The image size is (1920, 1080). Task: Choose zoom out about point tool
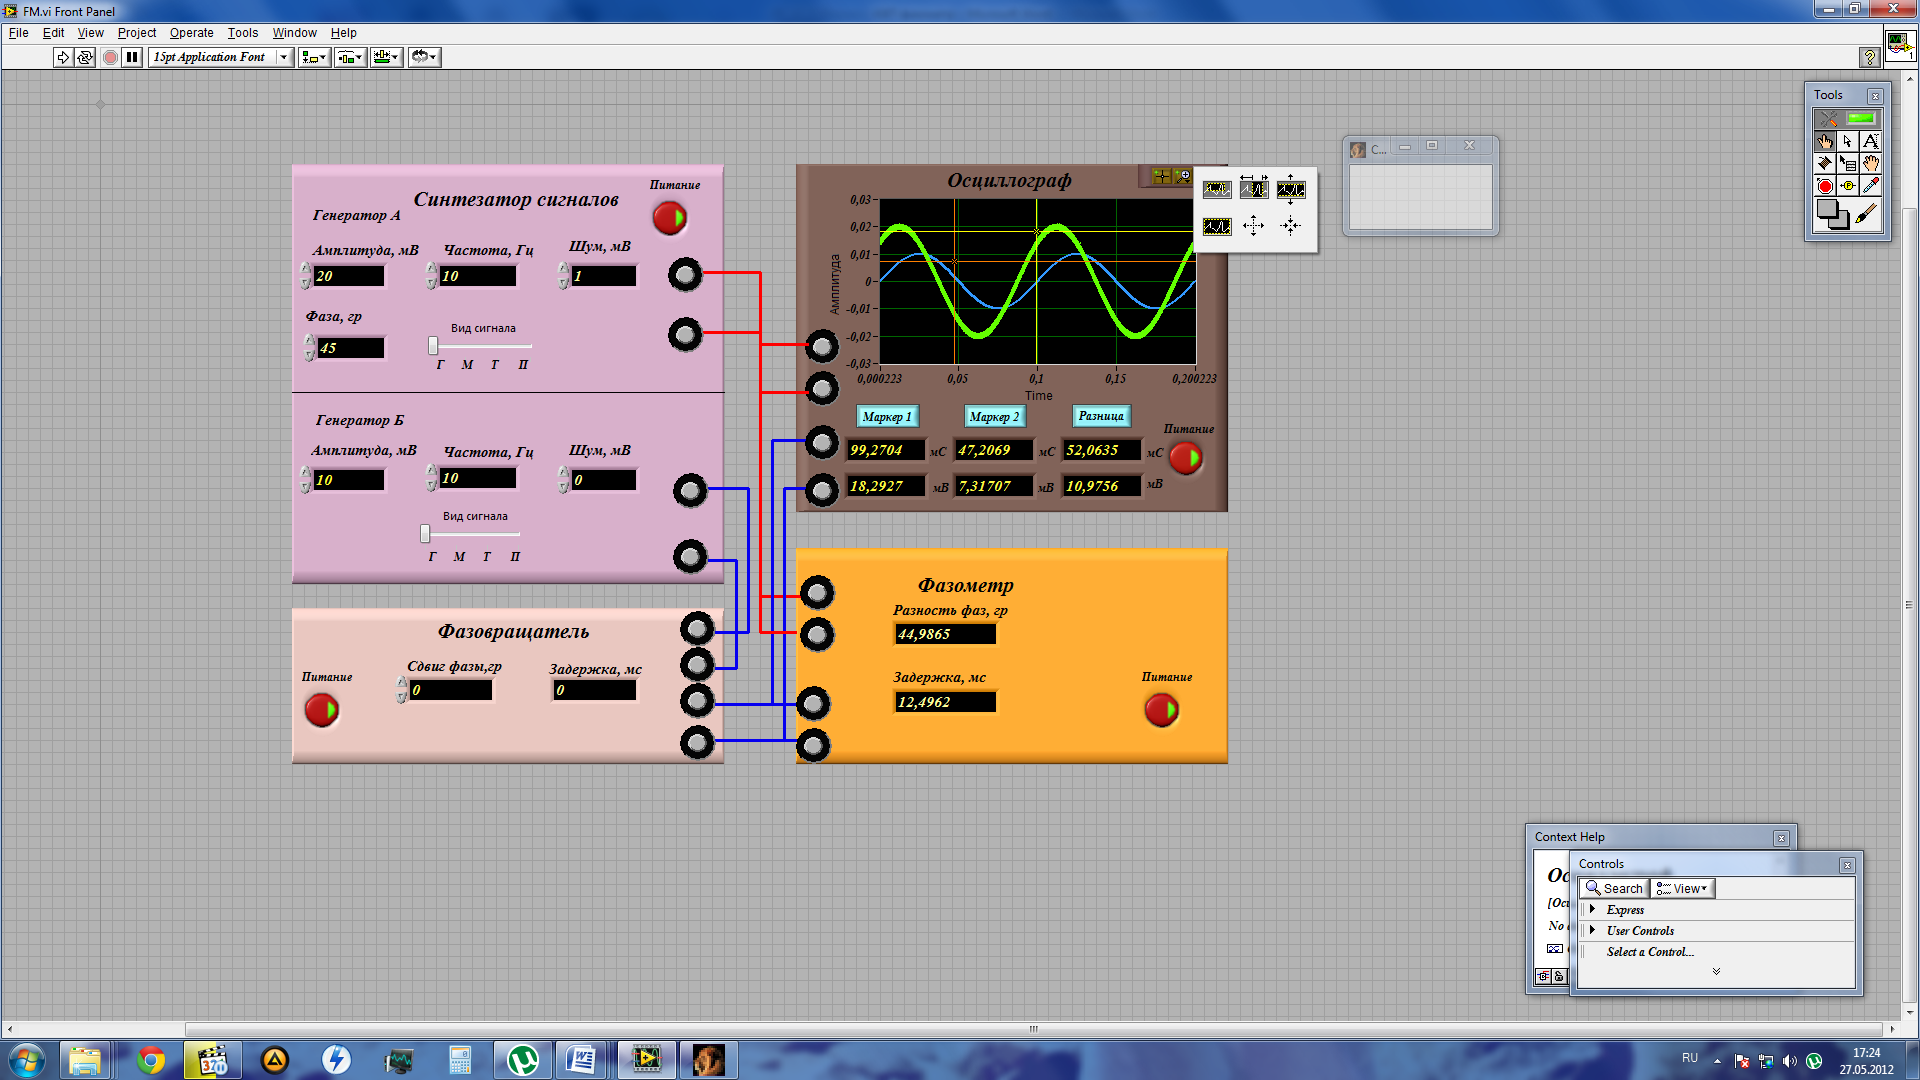point(1291,227)
